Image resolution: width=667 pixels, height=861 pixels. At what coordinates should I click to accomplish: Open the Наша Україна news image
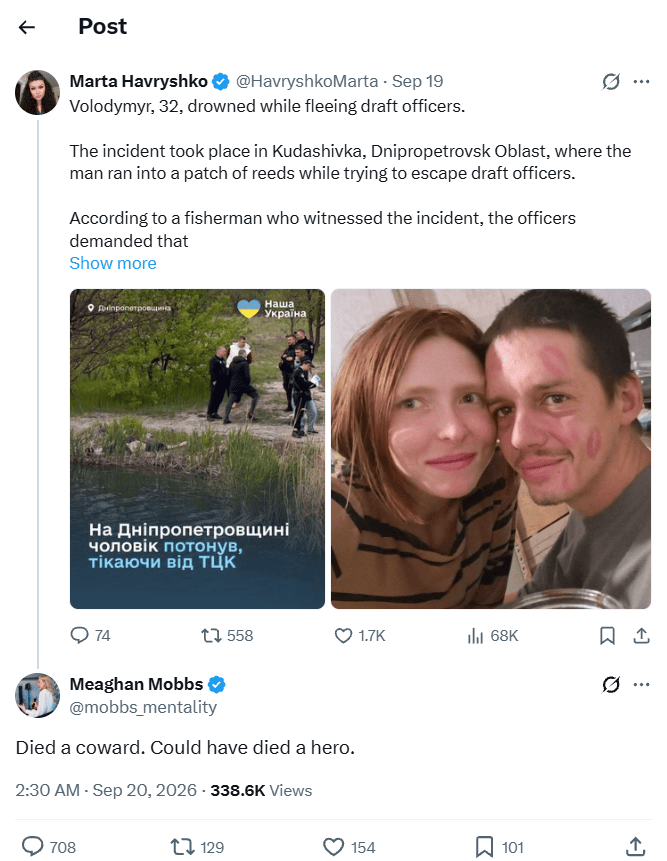pyautogui.click(x=197, y=449)
